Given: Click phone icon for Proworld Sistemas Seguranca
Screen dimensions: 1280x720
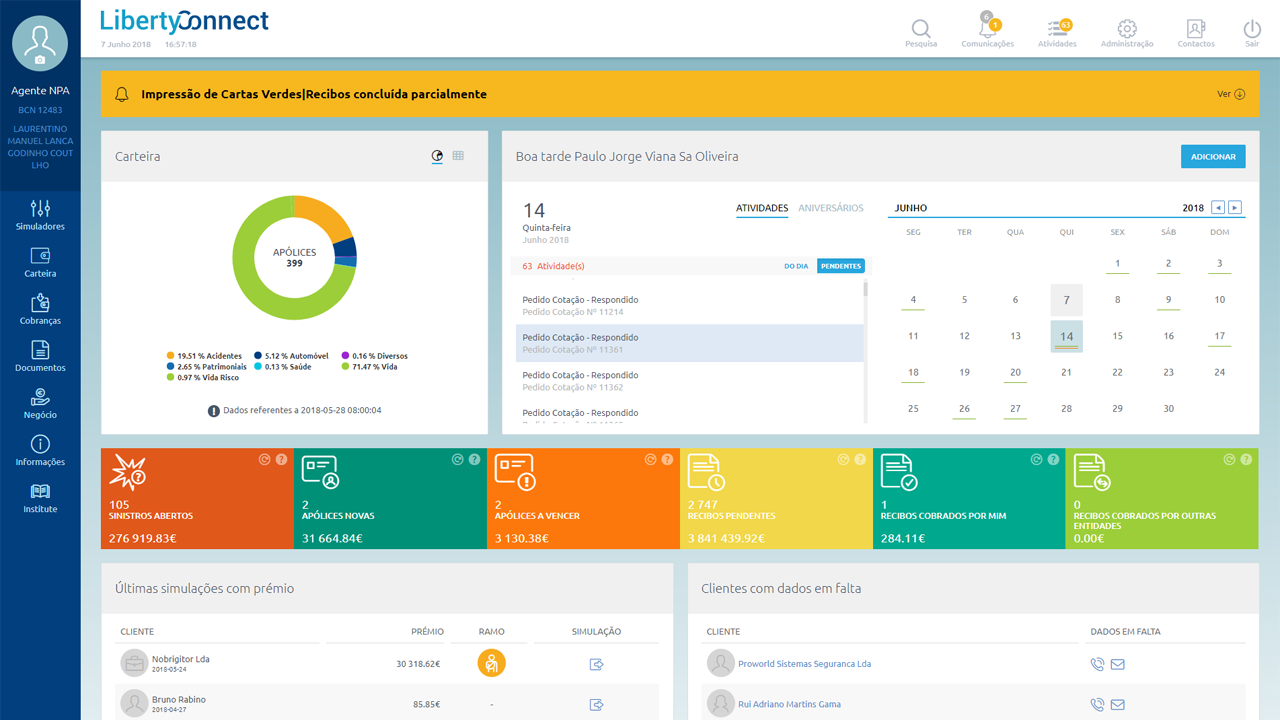Looking at the screenshot, I should 1097,664.
